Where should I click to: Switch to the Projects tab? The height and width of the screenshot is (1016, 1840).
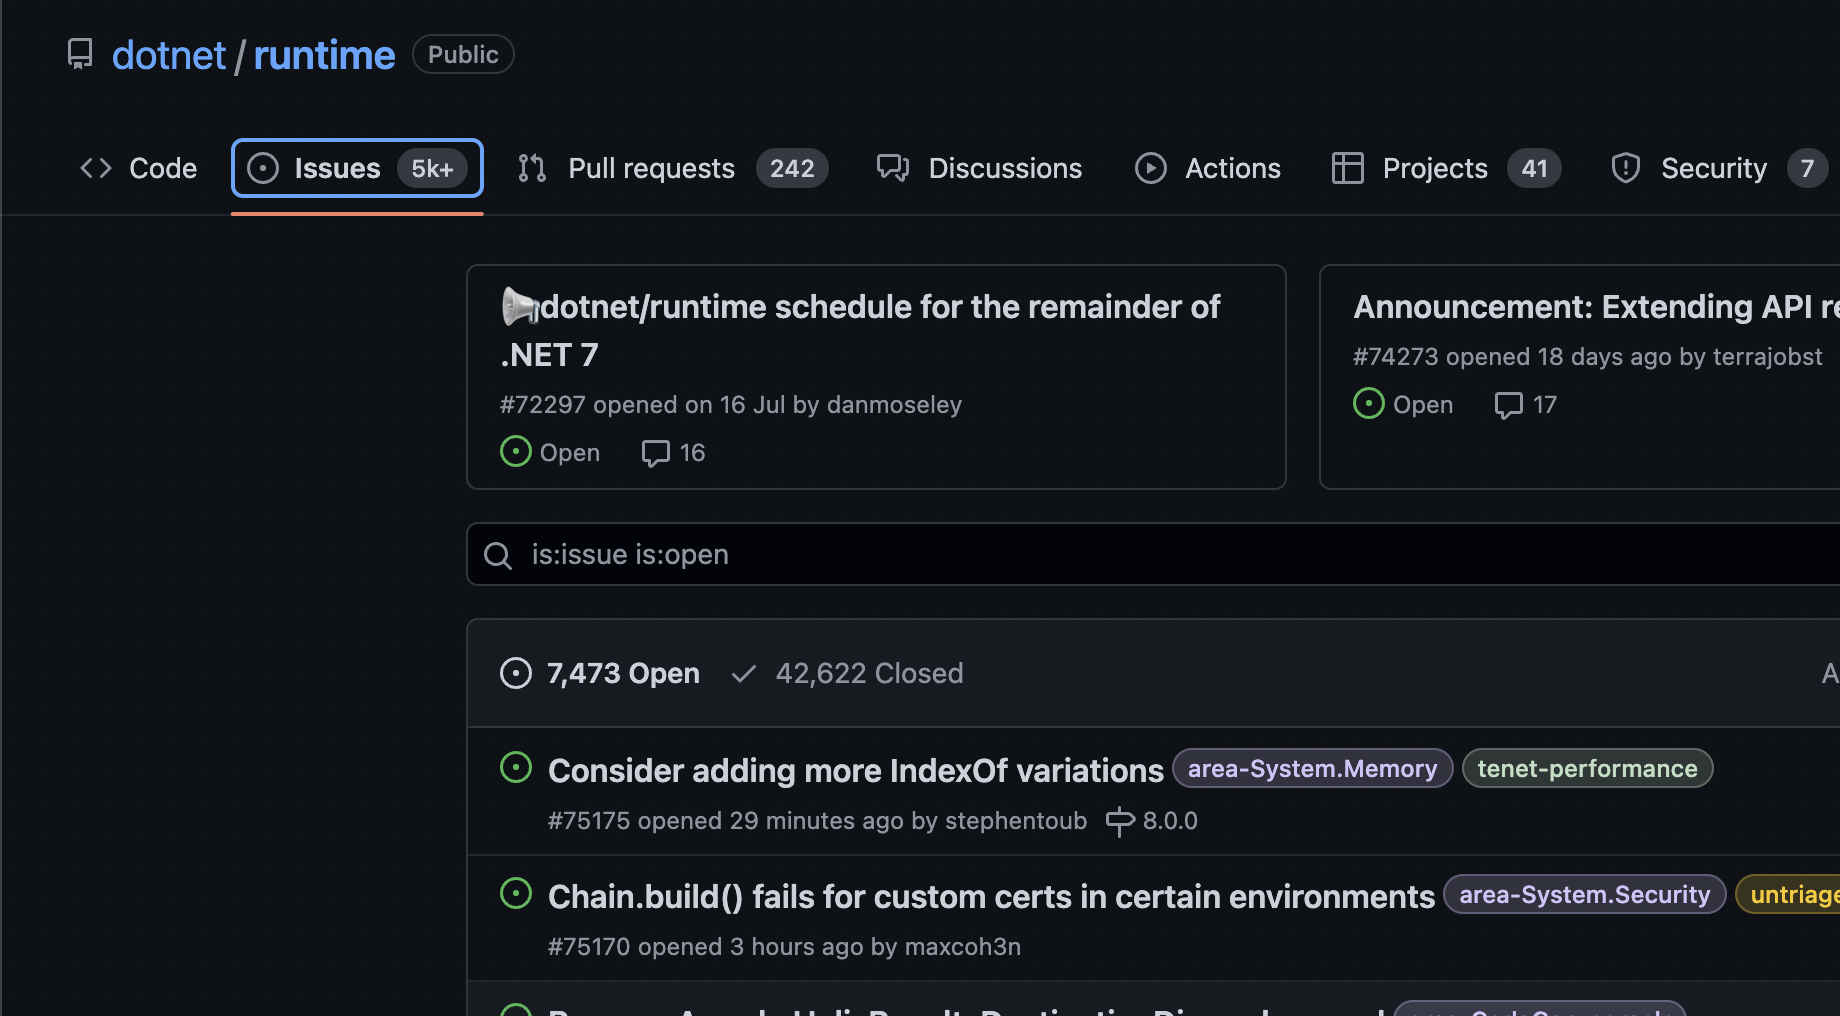click(x=1446, y=168)
